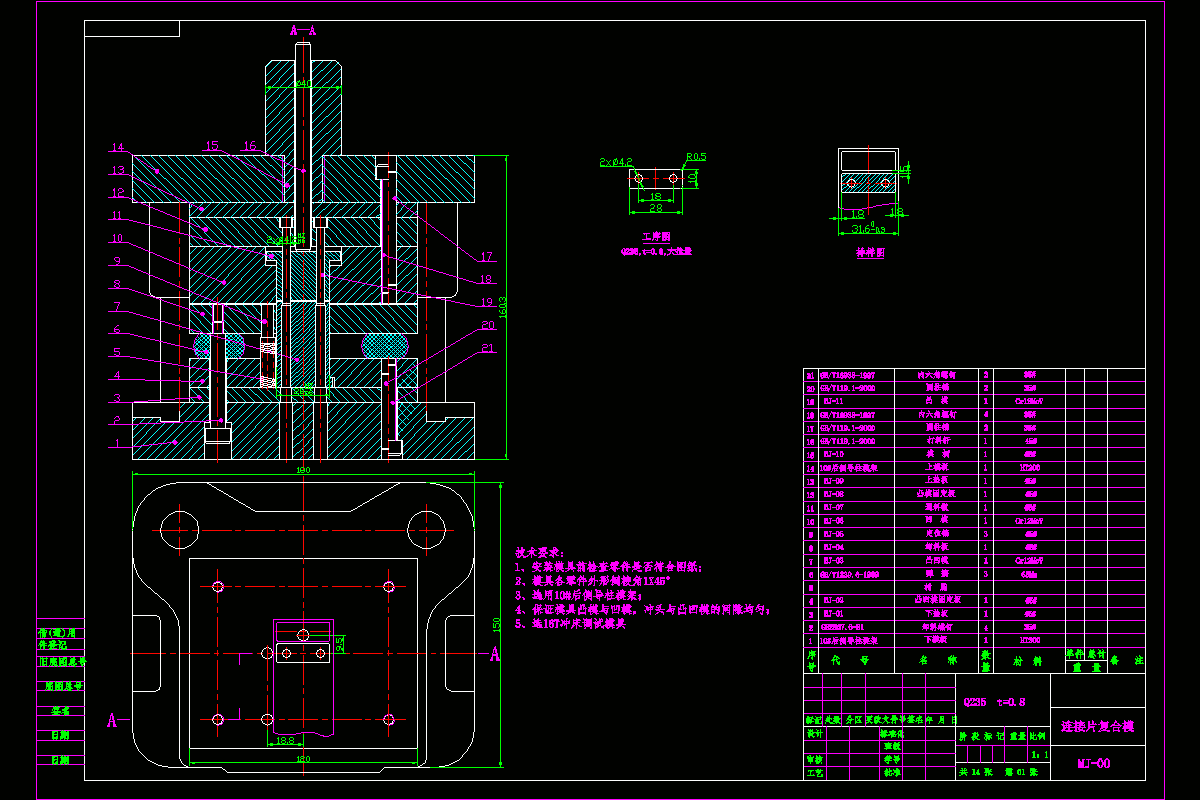The height and width of the screenshot is (800, 1200).
Task: Select the 2×ø4.2 hole dimension label
Action: click(617, 160)
